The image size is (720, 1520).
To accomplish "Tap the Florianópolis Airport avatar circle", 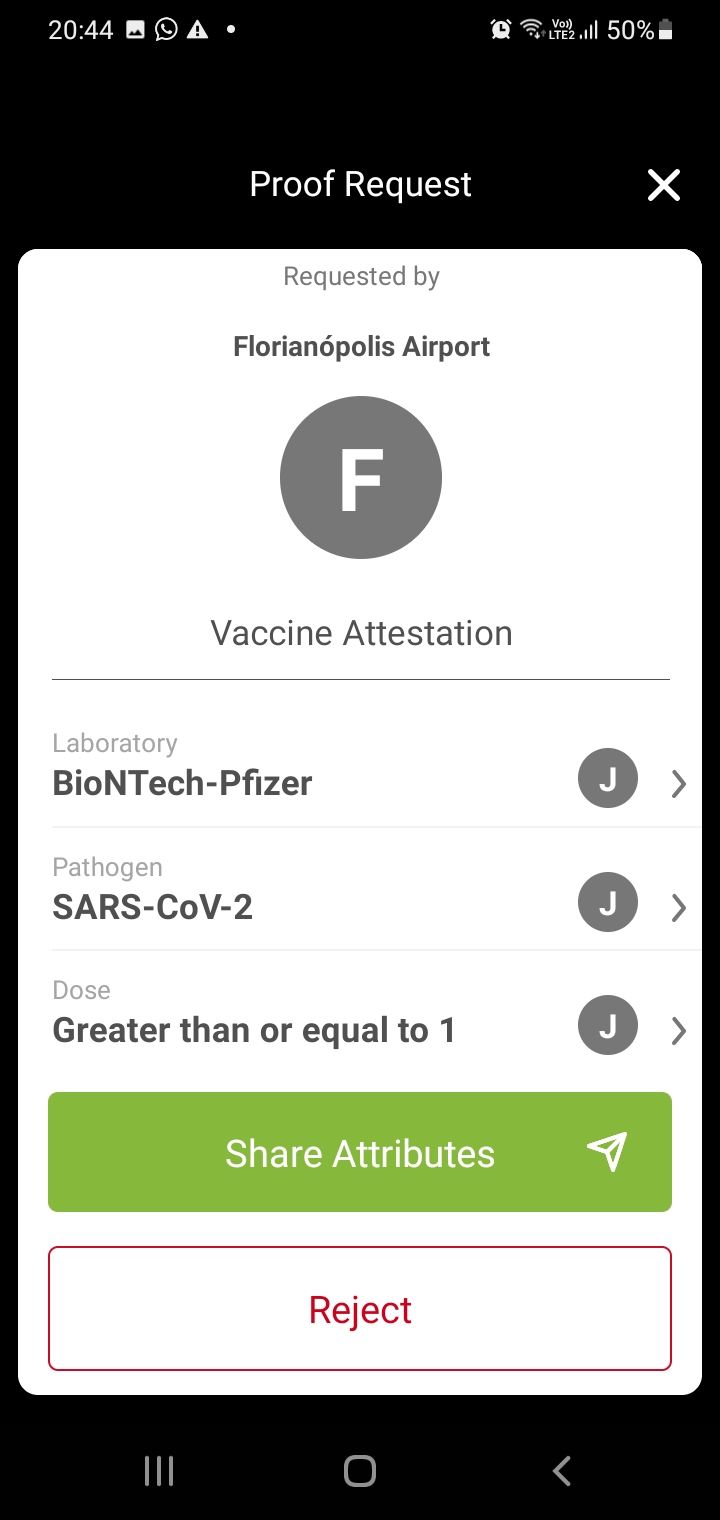I will [361, 476].
